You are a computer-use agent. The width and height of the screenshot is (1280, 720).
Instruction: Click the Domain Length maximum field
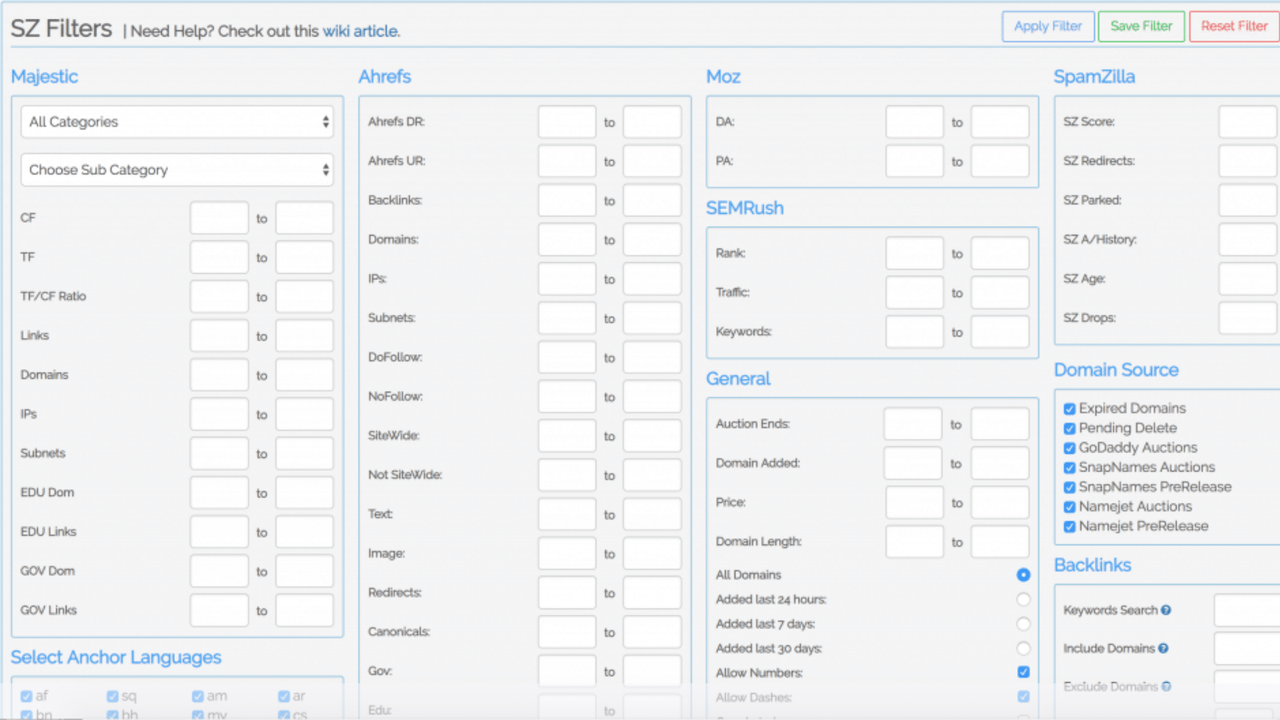click(1000, 542)
